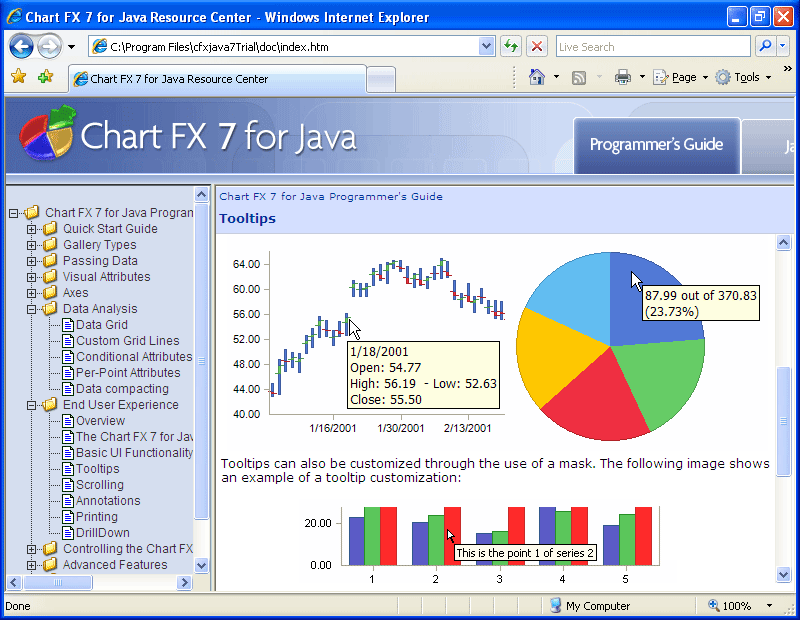Click the Chart FX pie logo
The width and height of the screenshot is (800, 620).
47,134
